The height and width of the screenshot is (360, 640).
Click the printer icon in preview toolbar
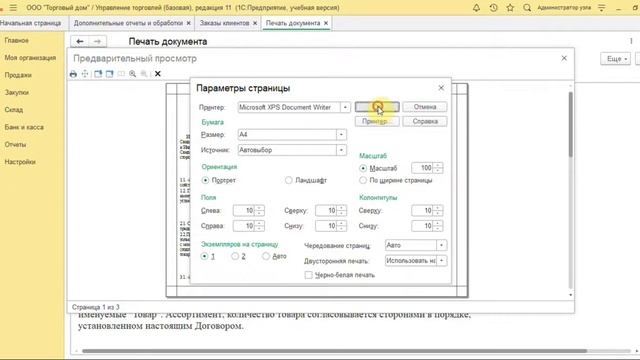73,74
